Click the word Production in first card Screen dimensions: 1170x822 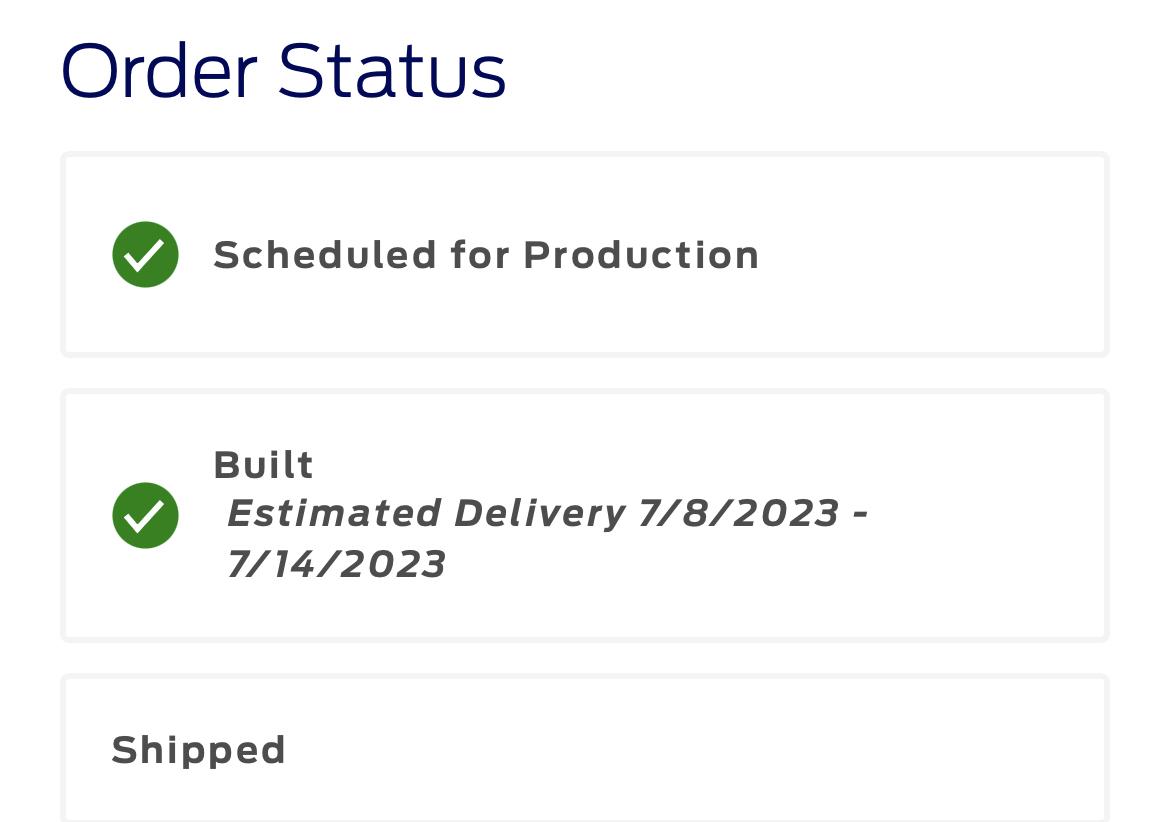[642, 255]
